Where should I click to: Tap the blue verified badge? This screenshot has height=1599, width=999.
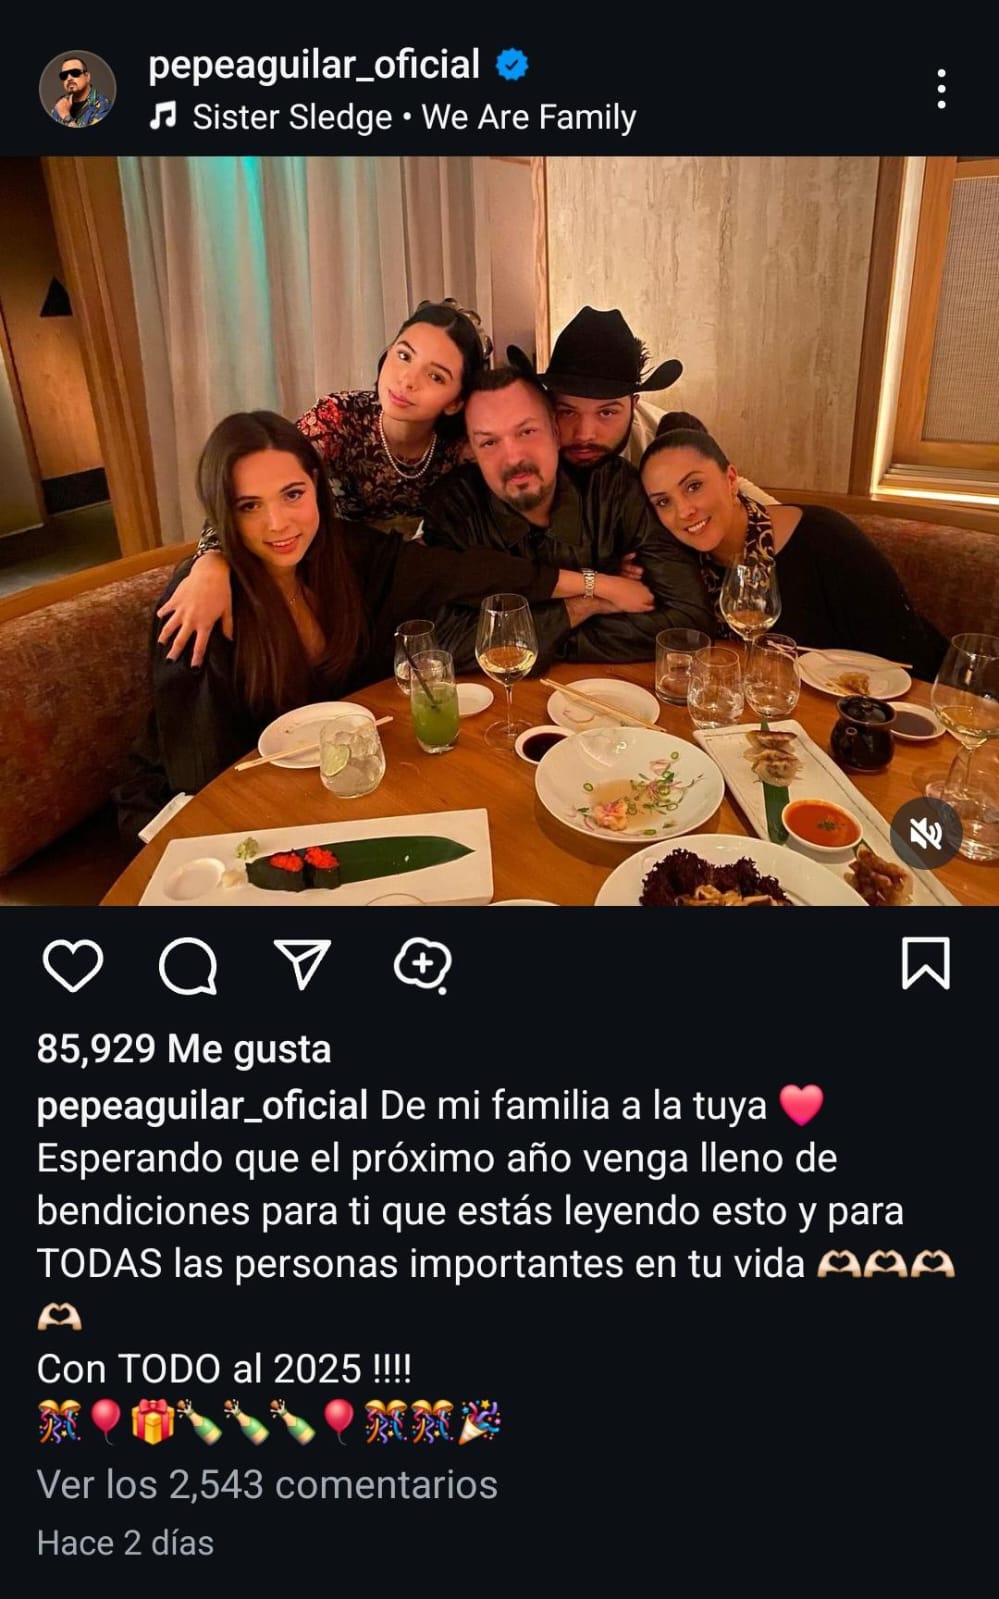coord(512,65)
